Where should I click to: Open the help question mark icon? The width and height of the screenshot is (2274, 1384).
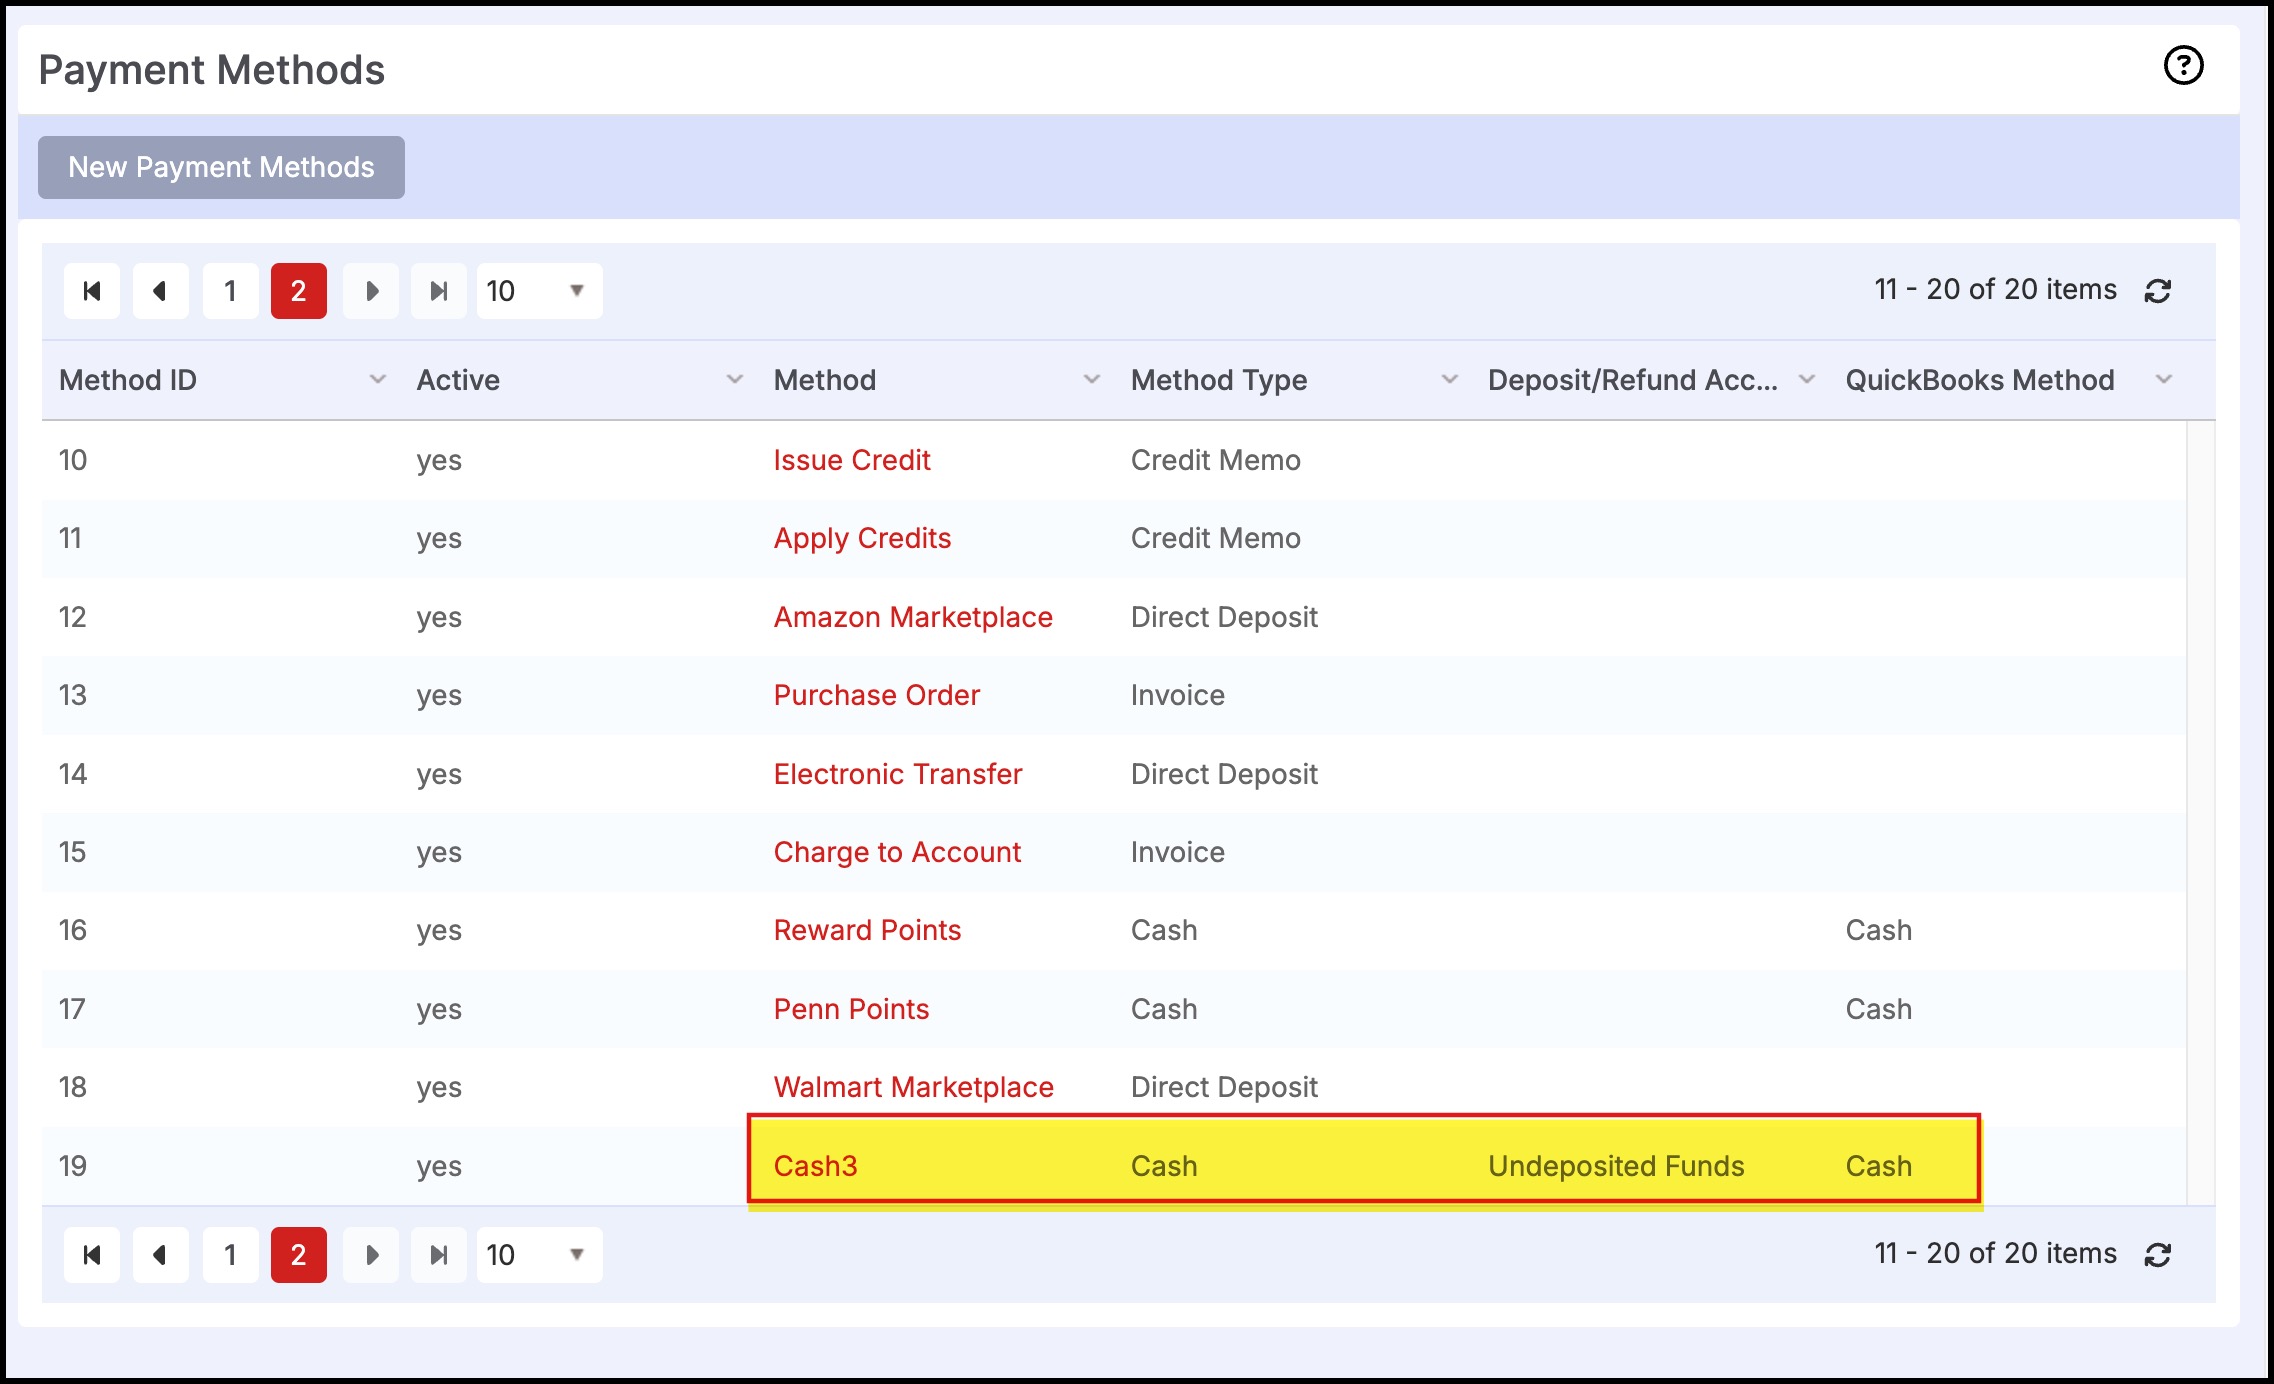[2183, 66]
